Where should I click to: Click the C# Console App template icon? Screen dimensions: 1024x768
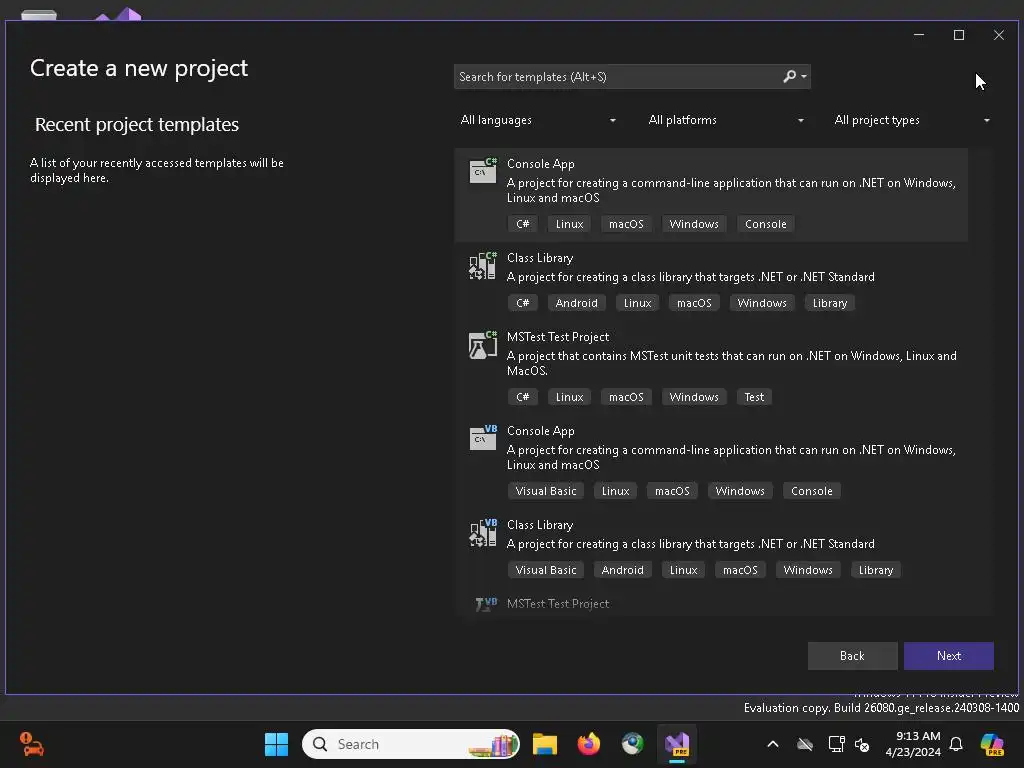tap(483, 170)
